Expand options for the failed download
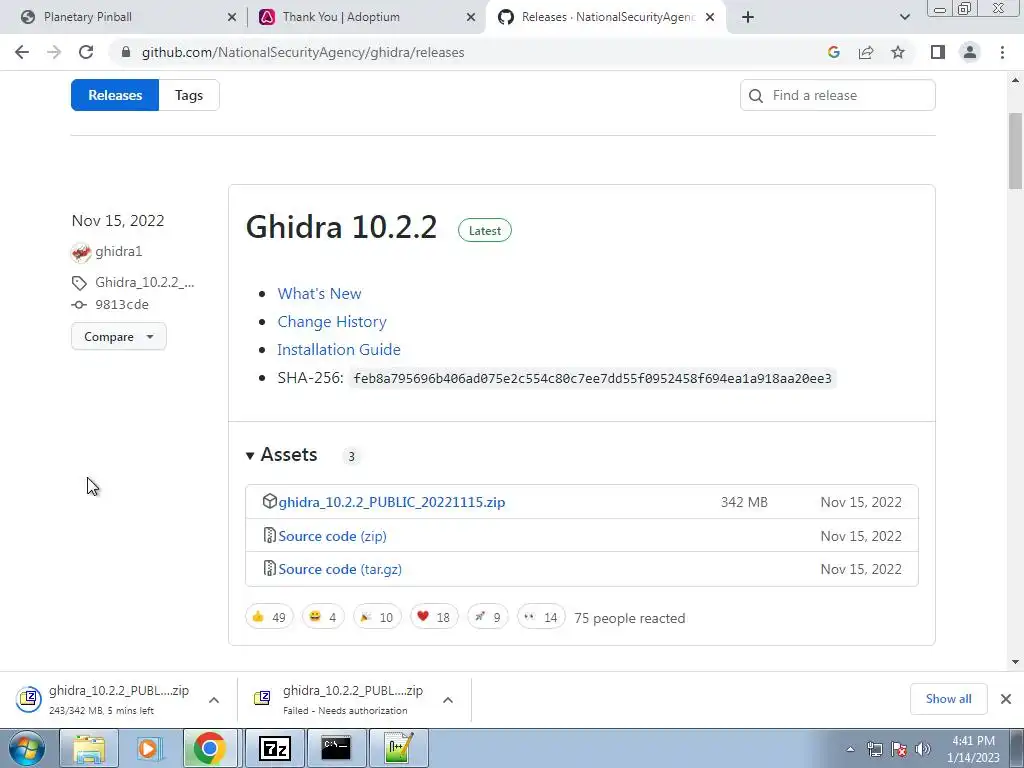This screenshot has height=768, width=1024. [x=448, y=700]
